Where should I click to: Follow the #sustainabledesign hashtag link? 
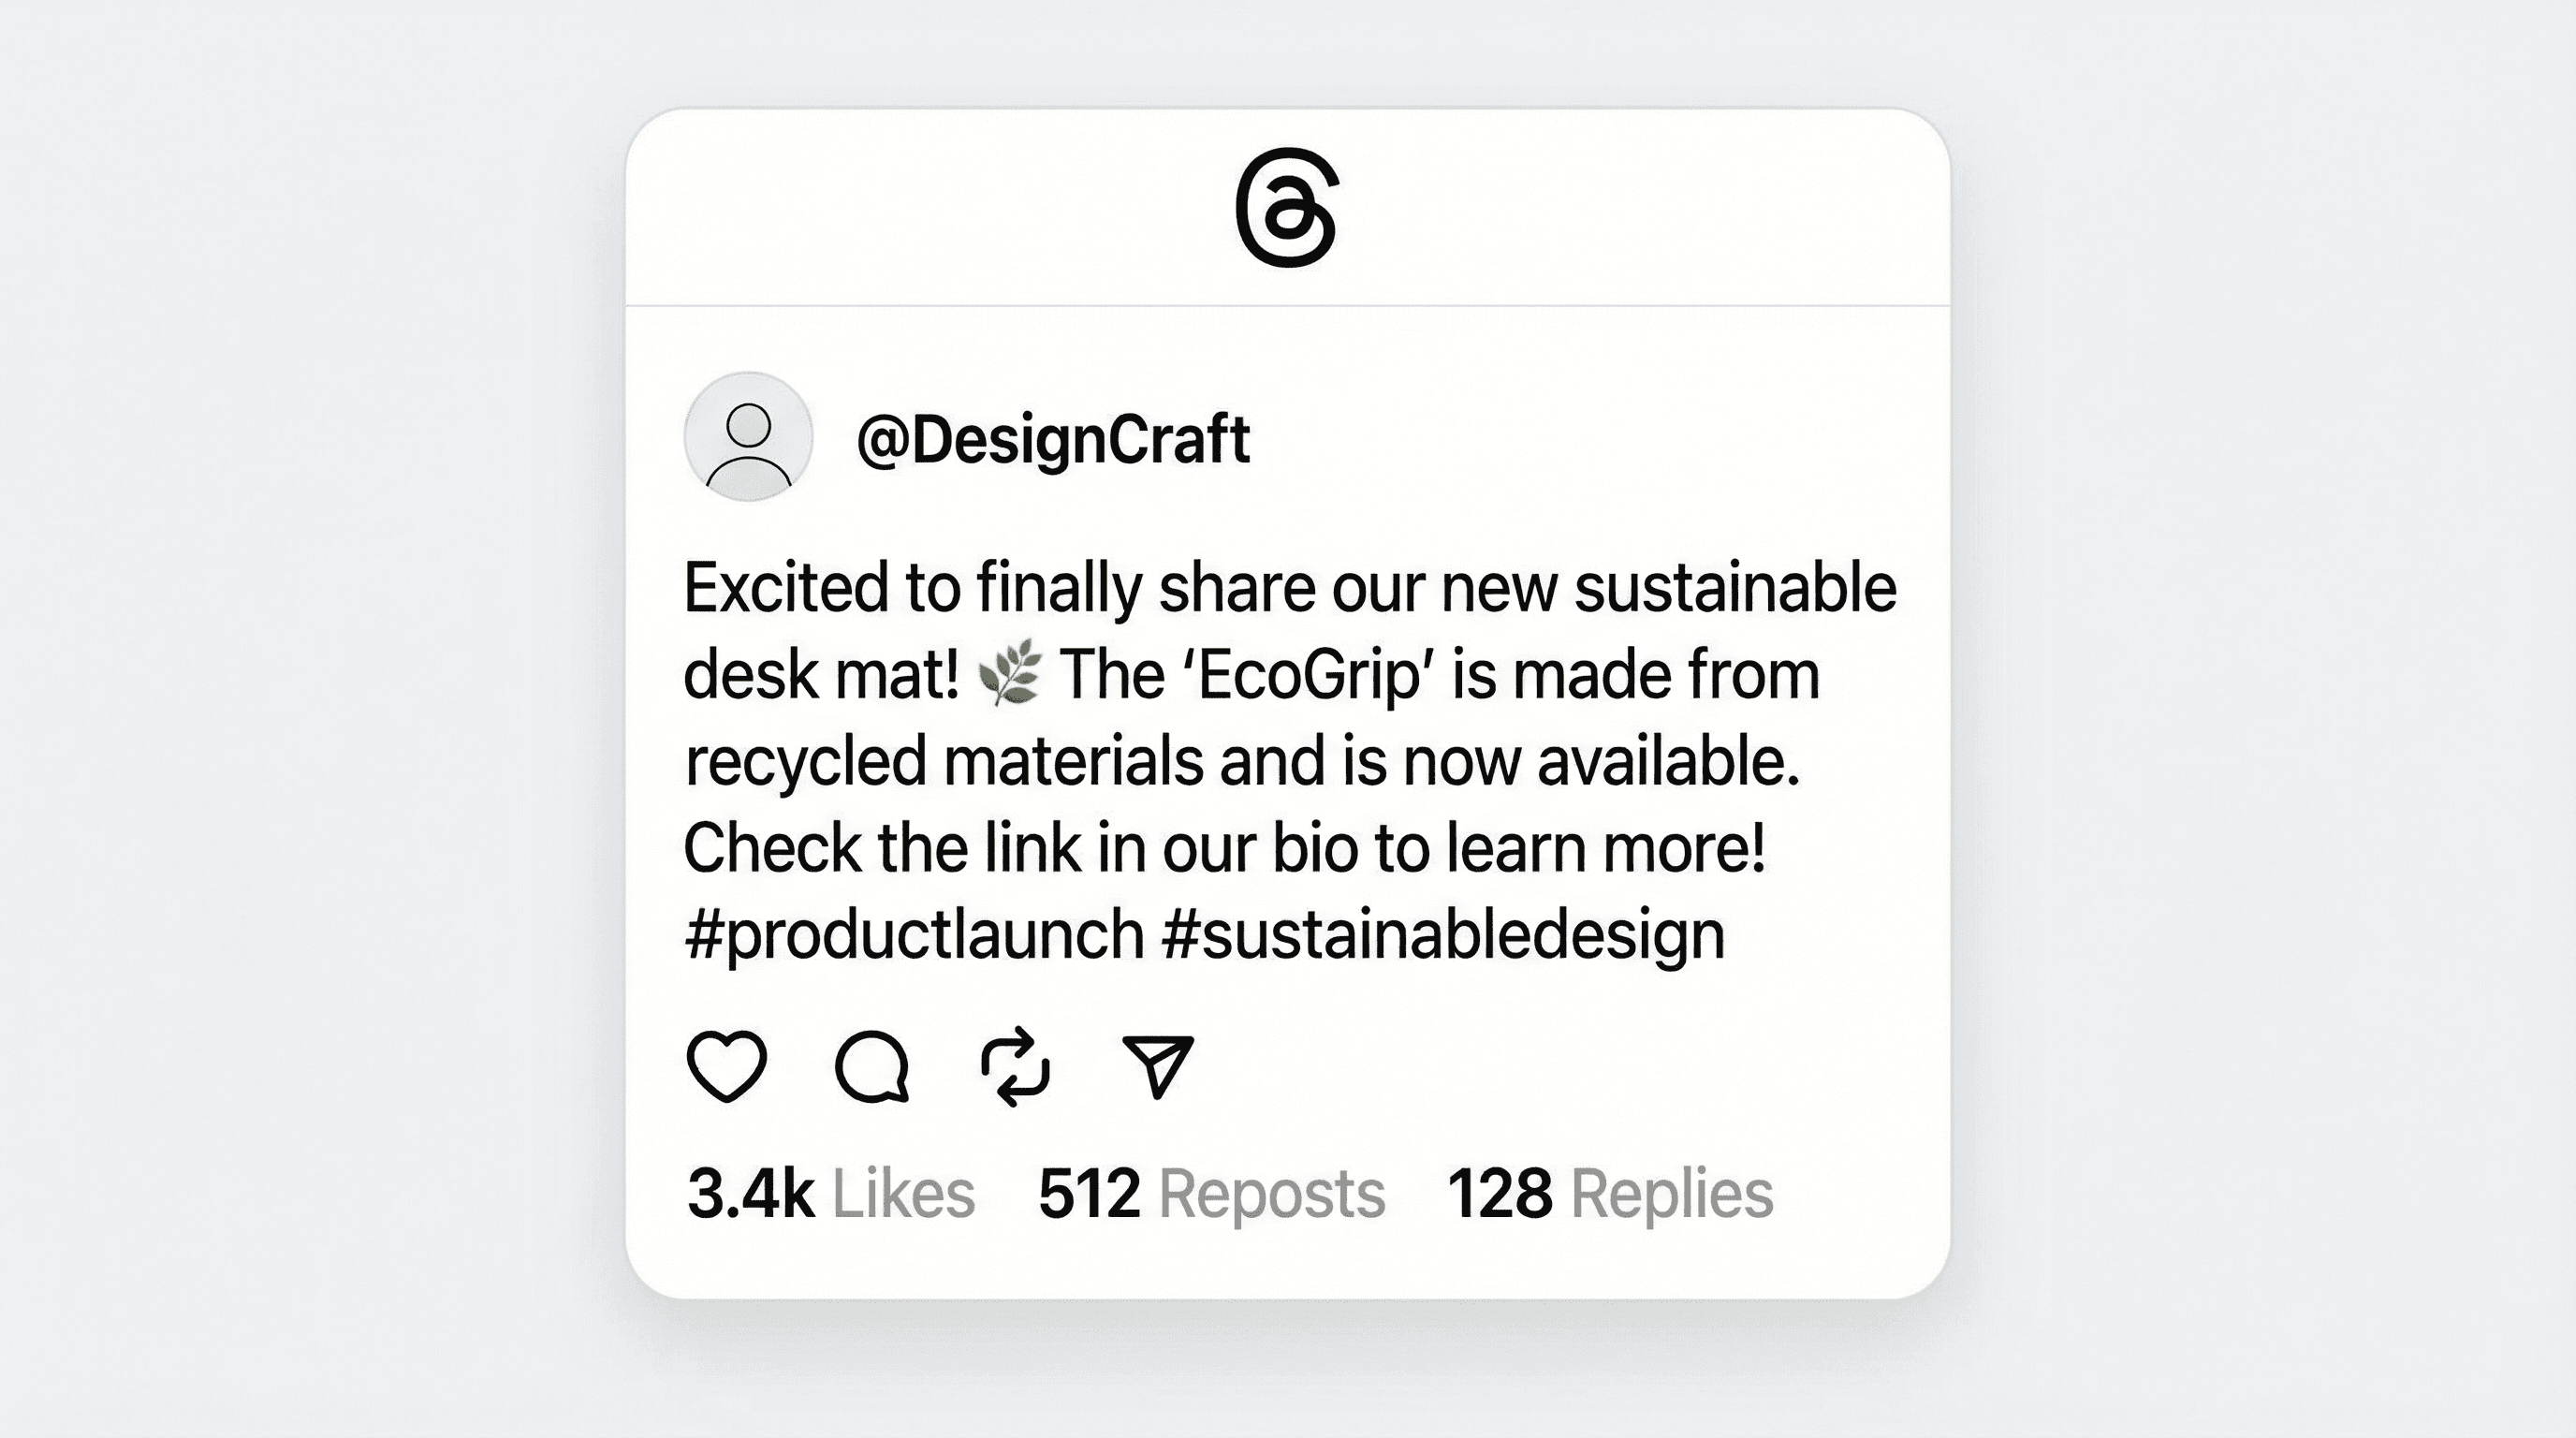click(x=1444, y=935)
